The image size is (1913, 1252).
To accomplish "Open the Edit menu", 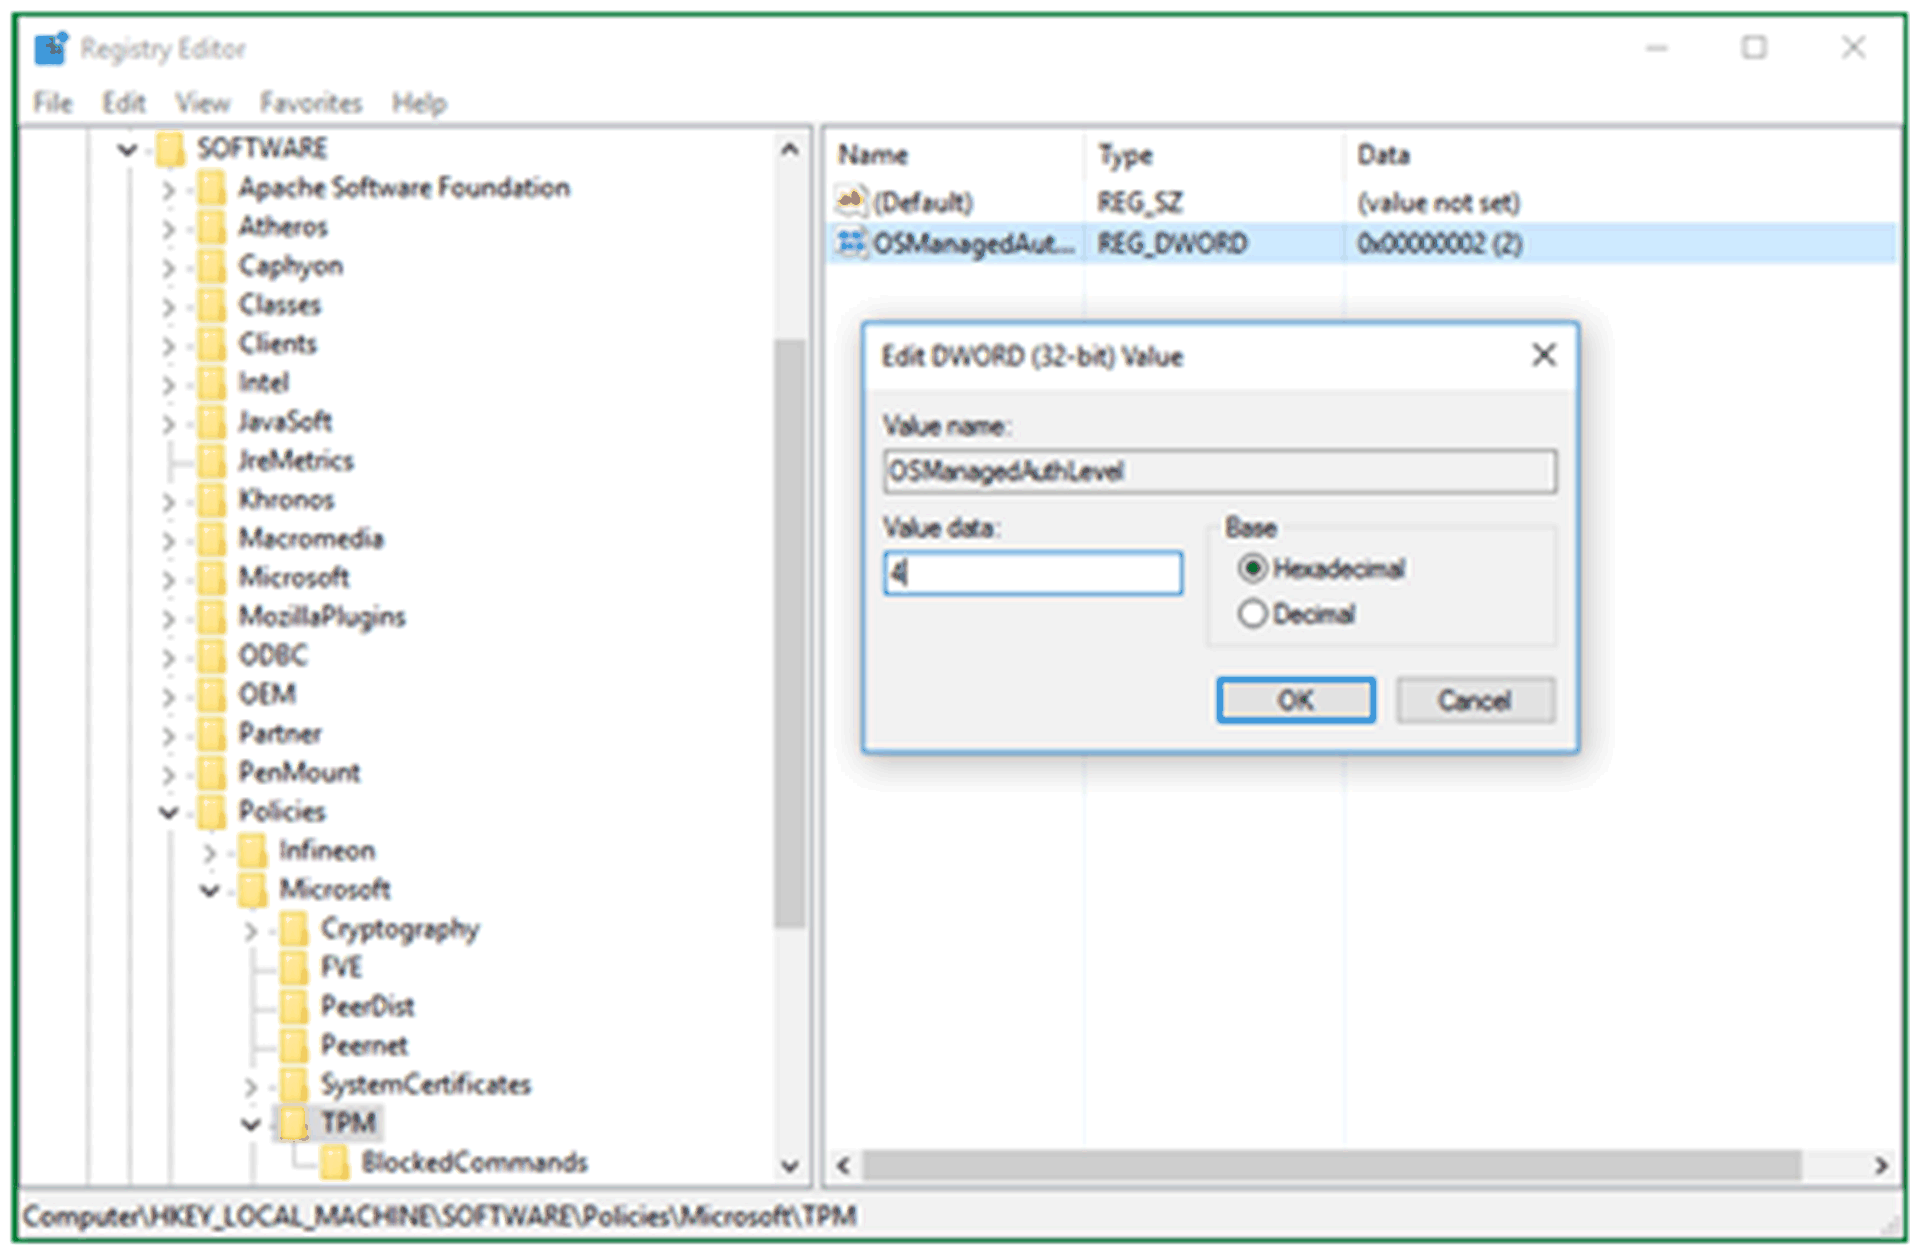I will [x=124, y=103].
